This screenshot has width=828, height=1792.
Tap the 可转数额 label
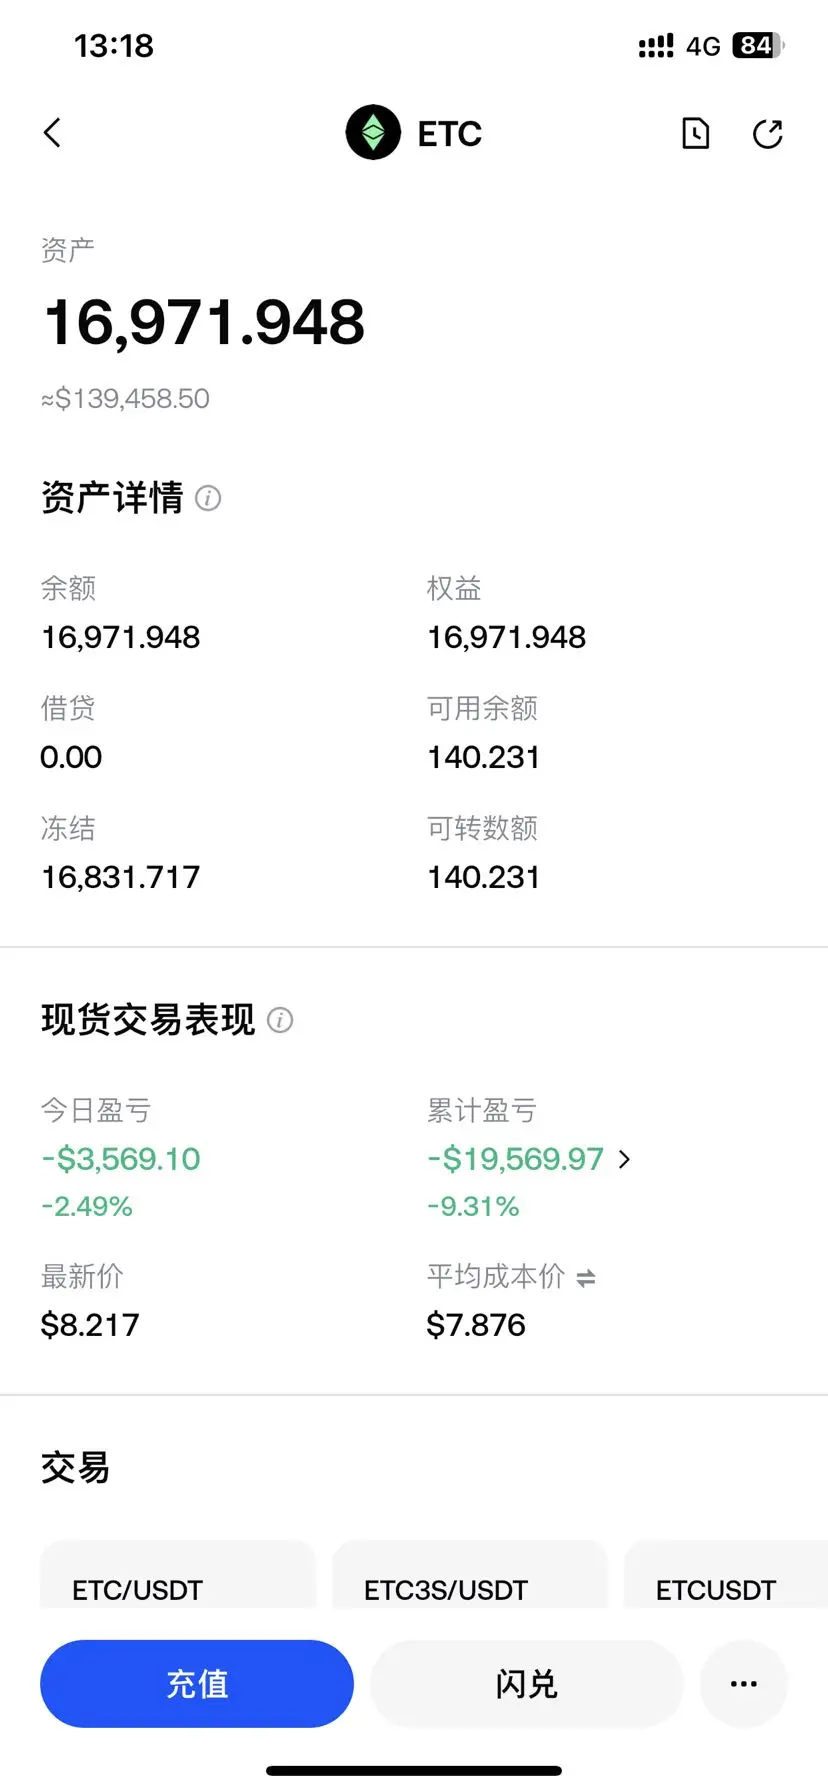pyautogui.click(x=482, y=828)
